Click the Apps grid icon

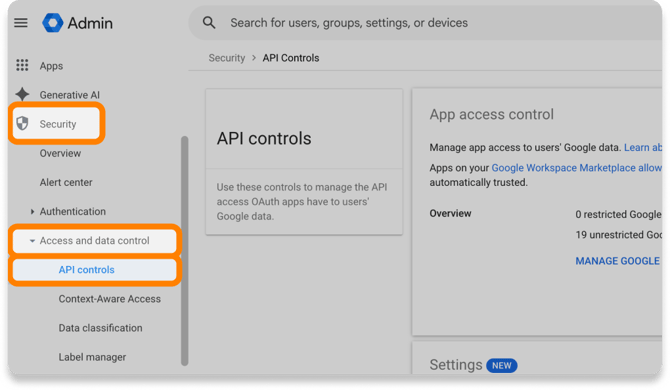(x=22, y=65)
